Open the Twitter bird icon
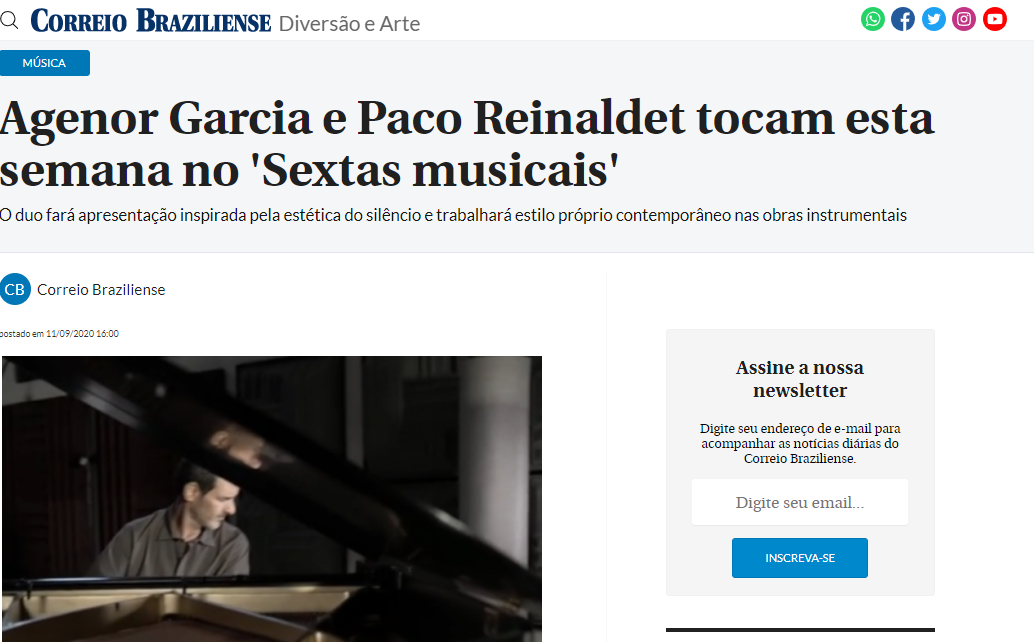Screen dimensions: 1034x642 click(x=933, y=19)
